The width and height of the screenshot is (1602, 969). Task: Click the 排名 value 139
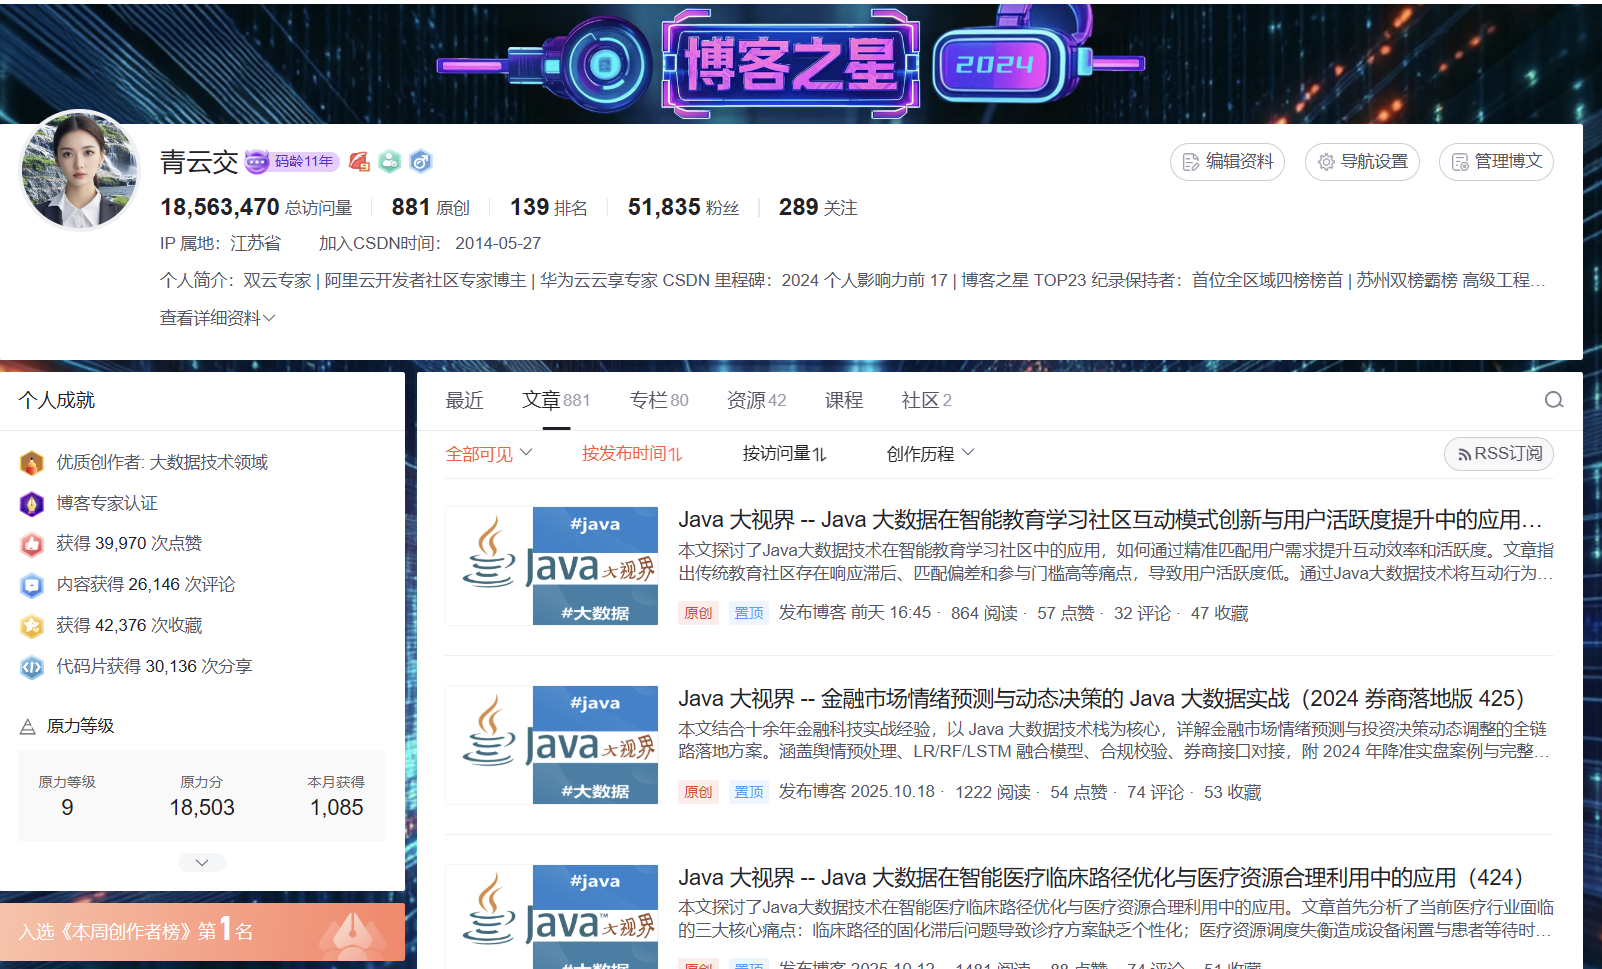548,207
